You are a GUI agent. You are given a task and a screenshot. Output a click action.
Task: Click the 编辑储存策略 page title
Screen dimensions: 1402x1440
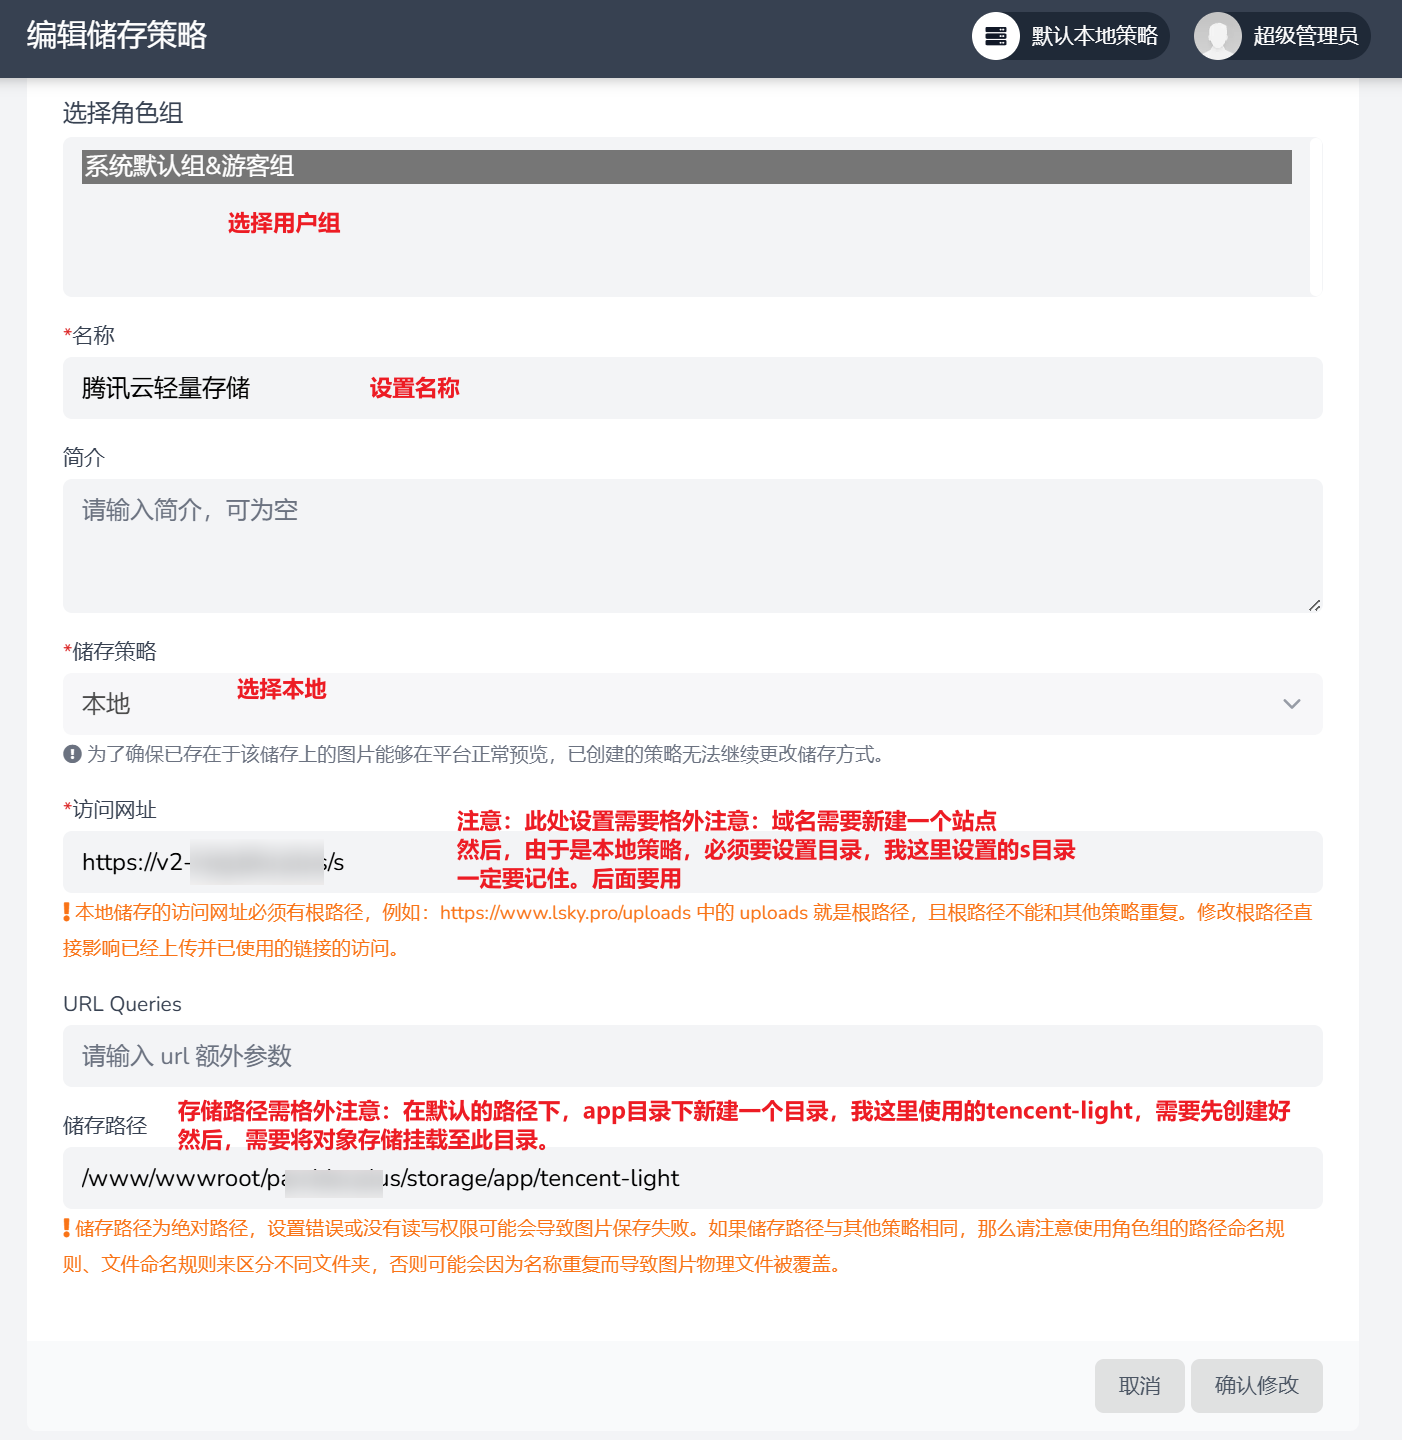pyautogui.click(x=117, y=36)
